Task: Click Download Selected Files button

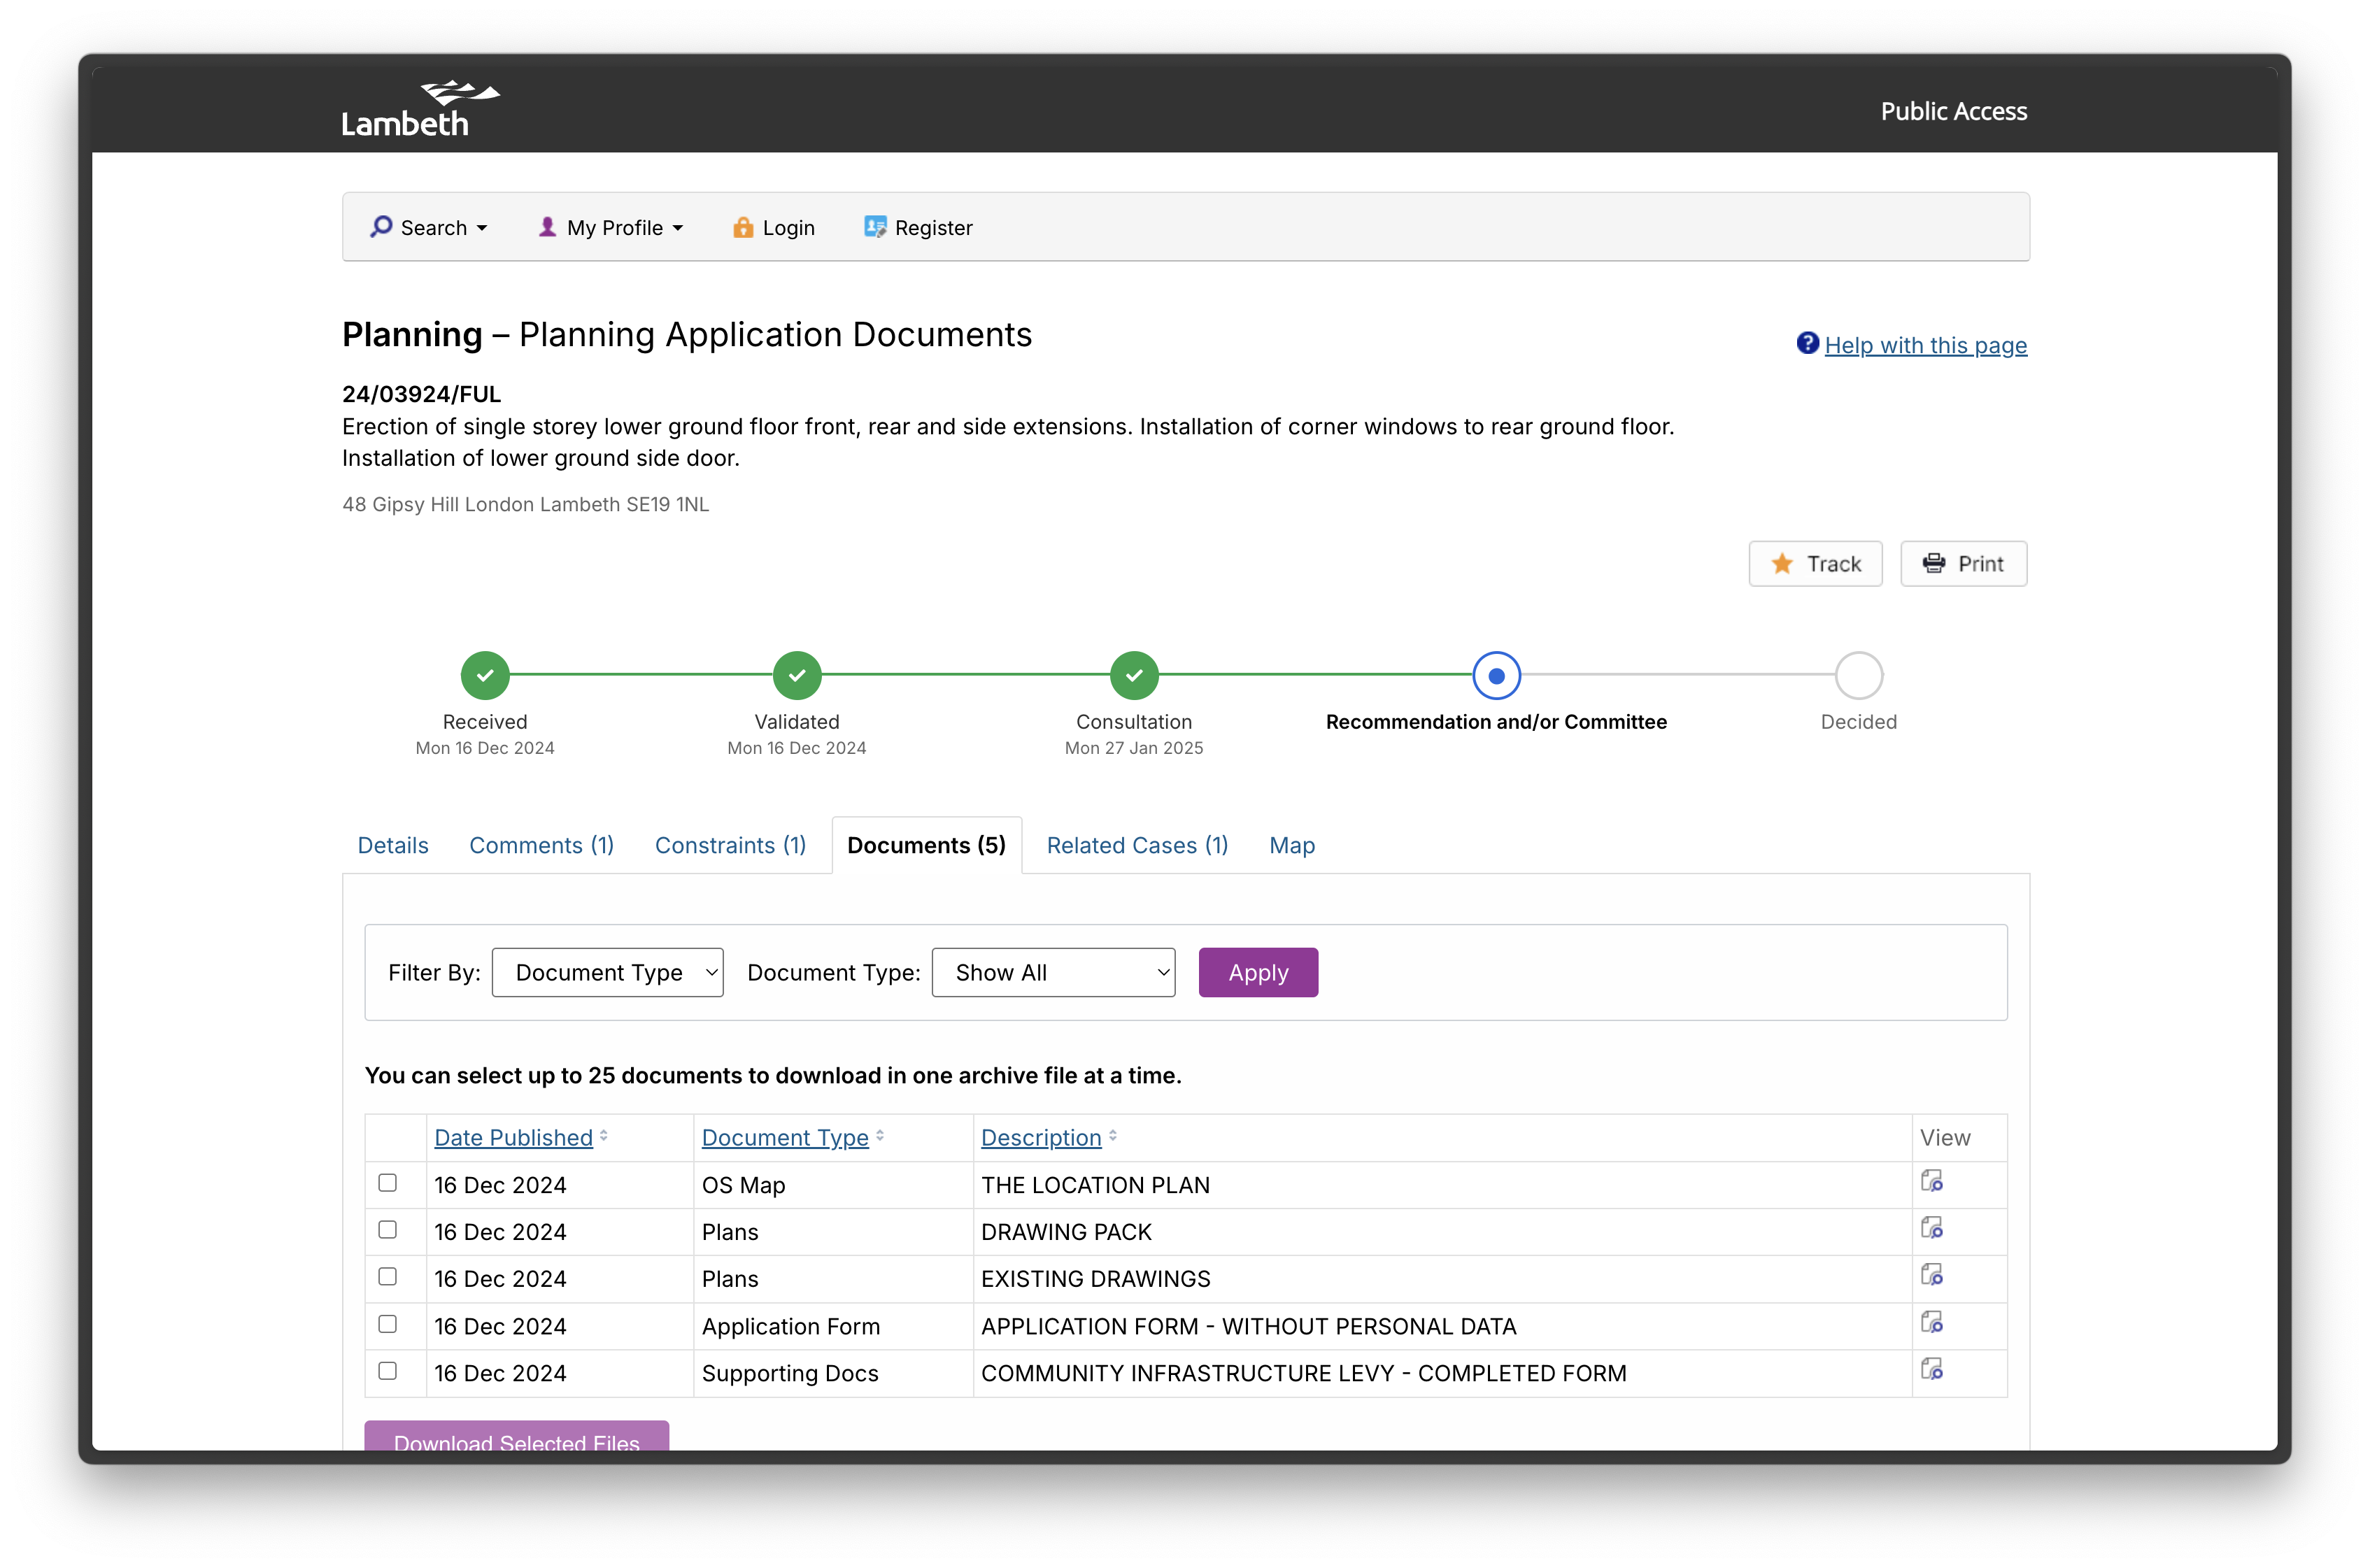Action: (x=517, y=1436)
